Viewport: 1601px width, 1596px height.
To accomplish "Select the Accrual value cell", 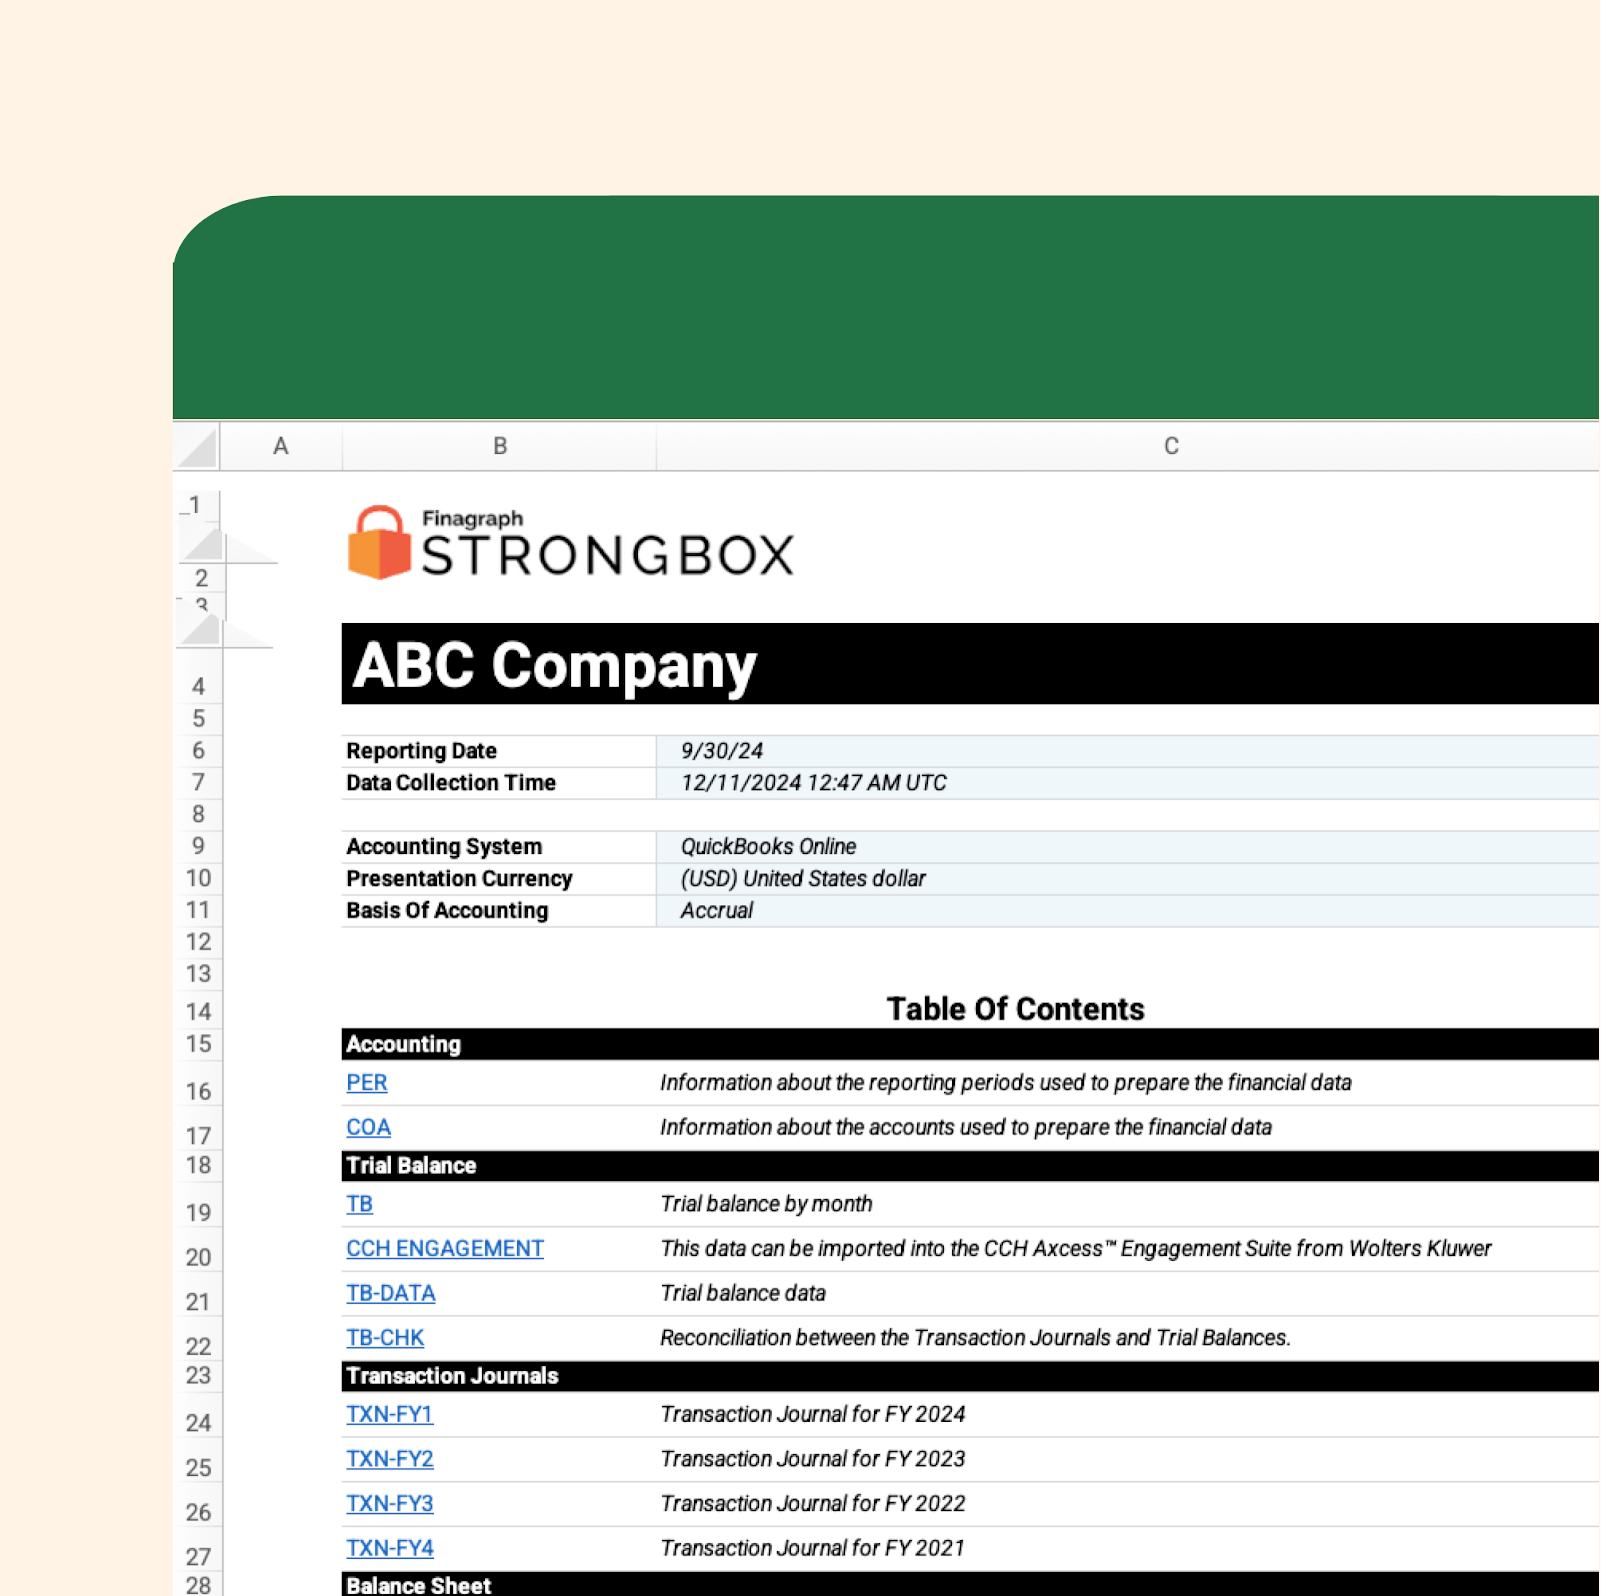I will tap(1128, 911).
